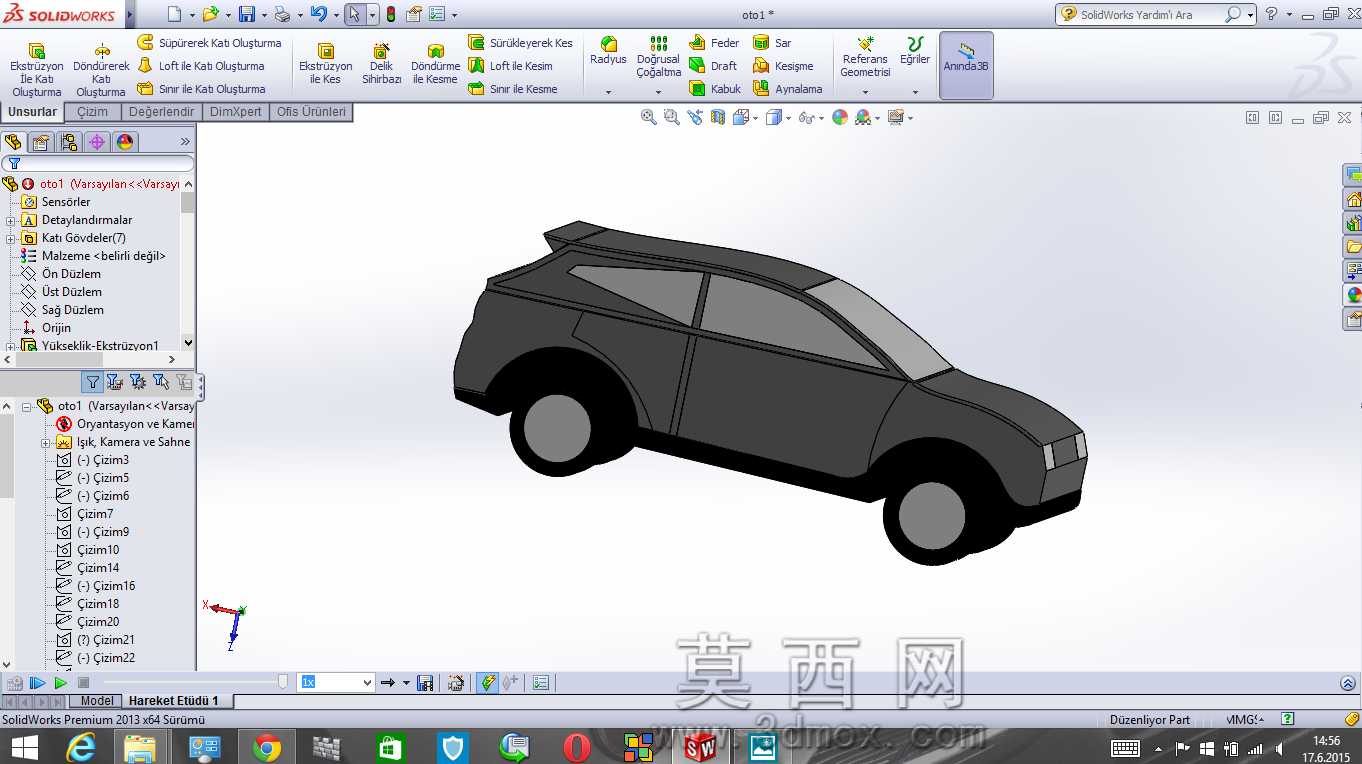Click the Loft ile Kesim button
The height and width of the screenshot is (764, 1362).
510,66
